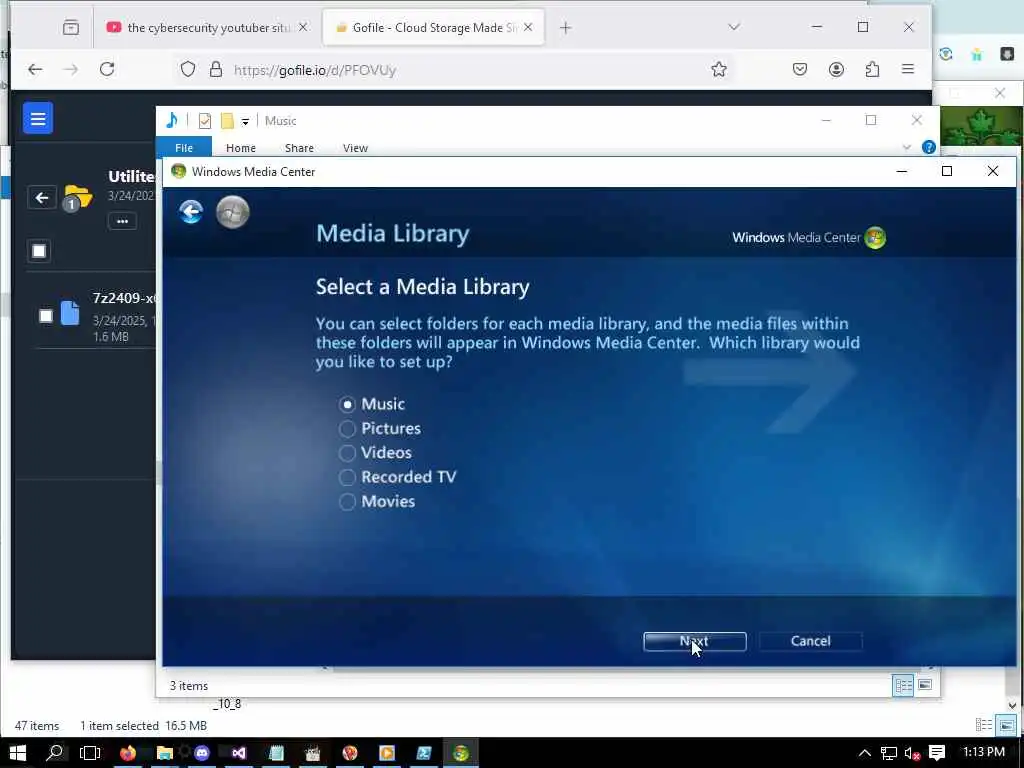Open Visual Studio from the taskbar
The height and width of the screenshot is (768, 1024).
(x=239, y=753)
